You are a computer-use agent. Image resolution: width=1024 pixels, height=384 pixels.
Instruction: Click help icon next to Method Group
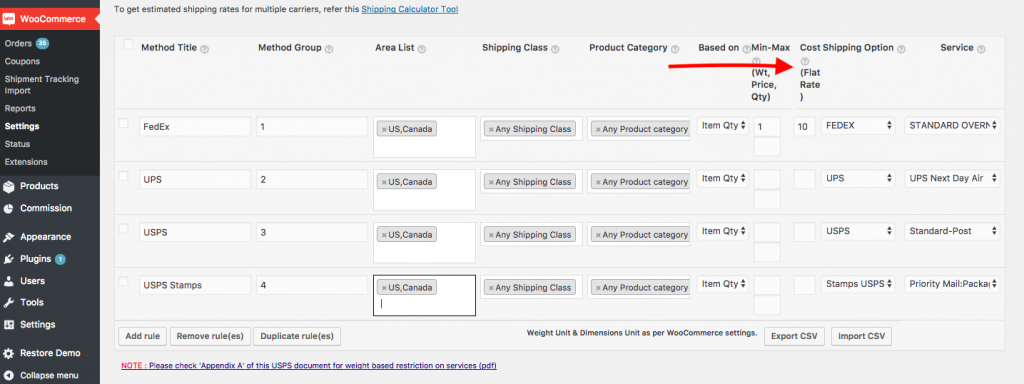point(328,49)
